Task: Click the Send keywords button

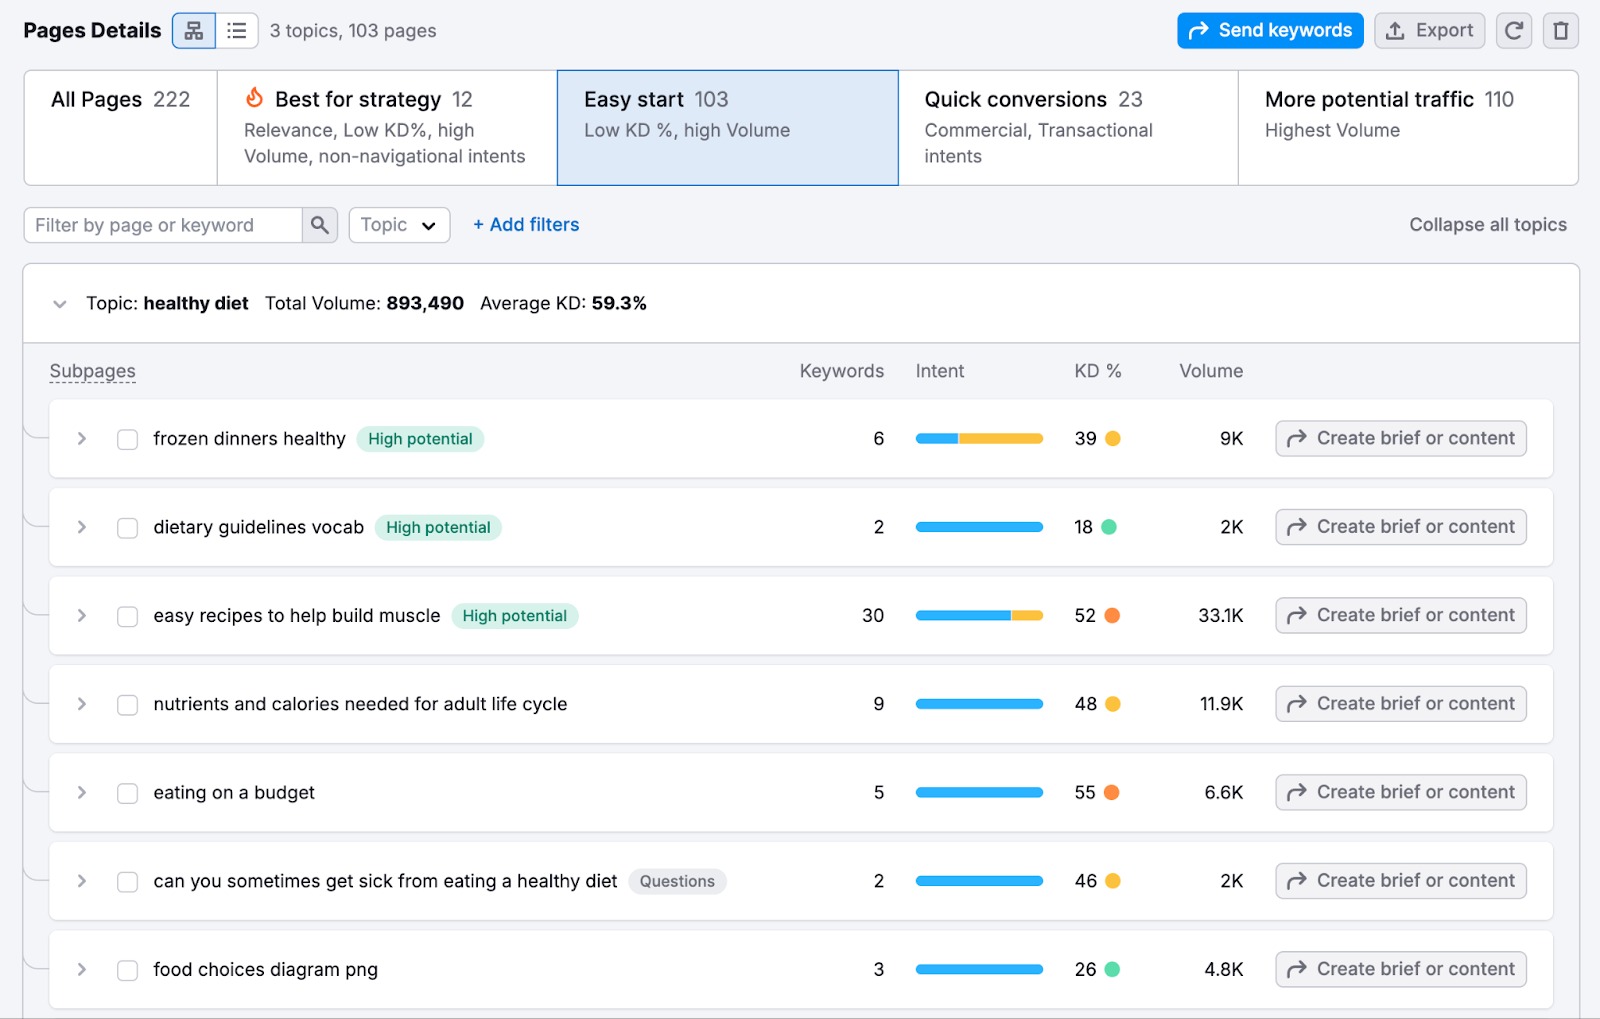Action: (x=1270, y=31)
